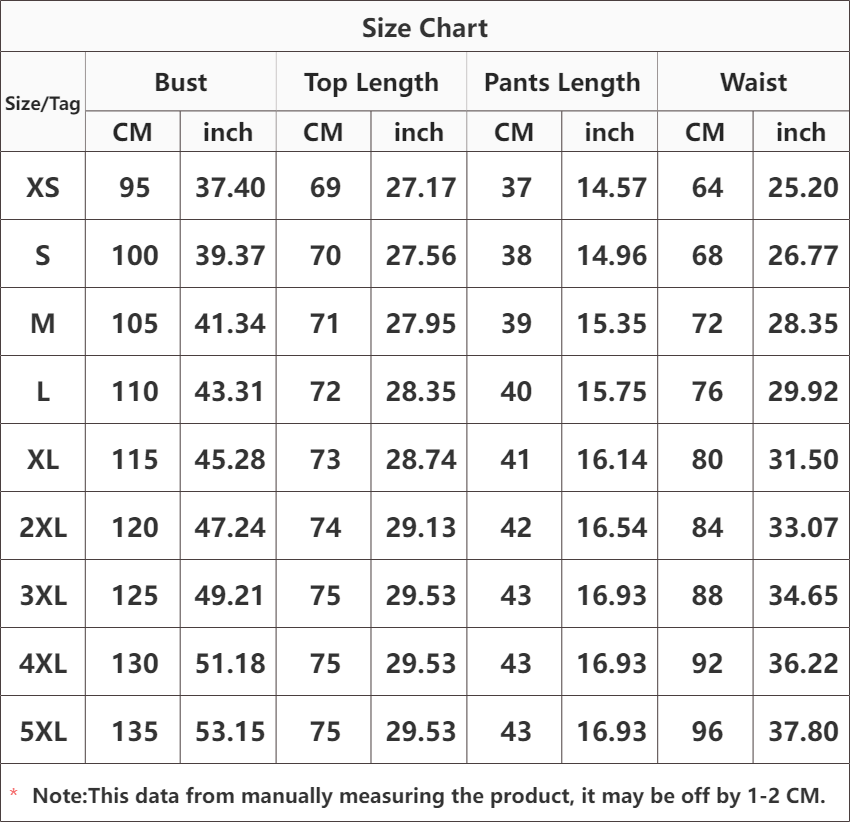850x824 pixels.
Task: Click bust inch value 37.40
Action: coord(230,188)
